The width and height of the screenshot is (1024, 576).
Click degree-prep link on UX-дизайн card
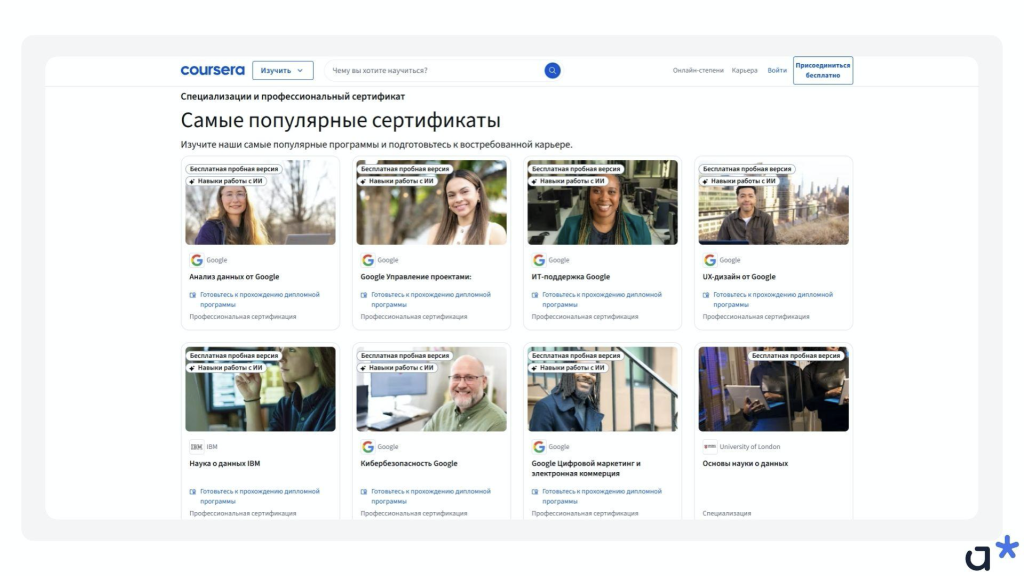tap(773, 299)
